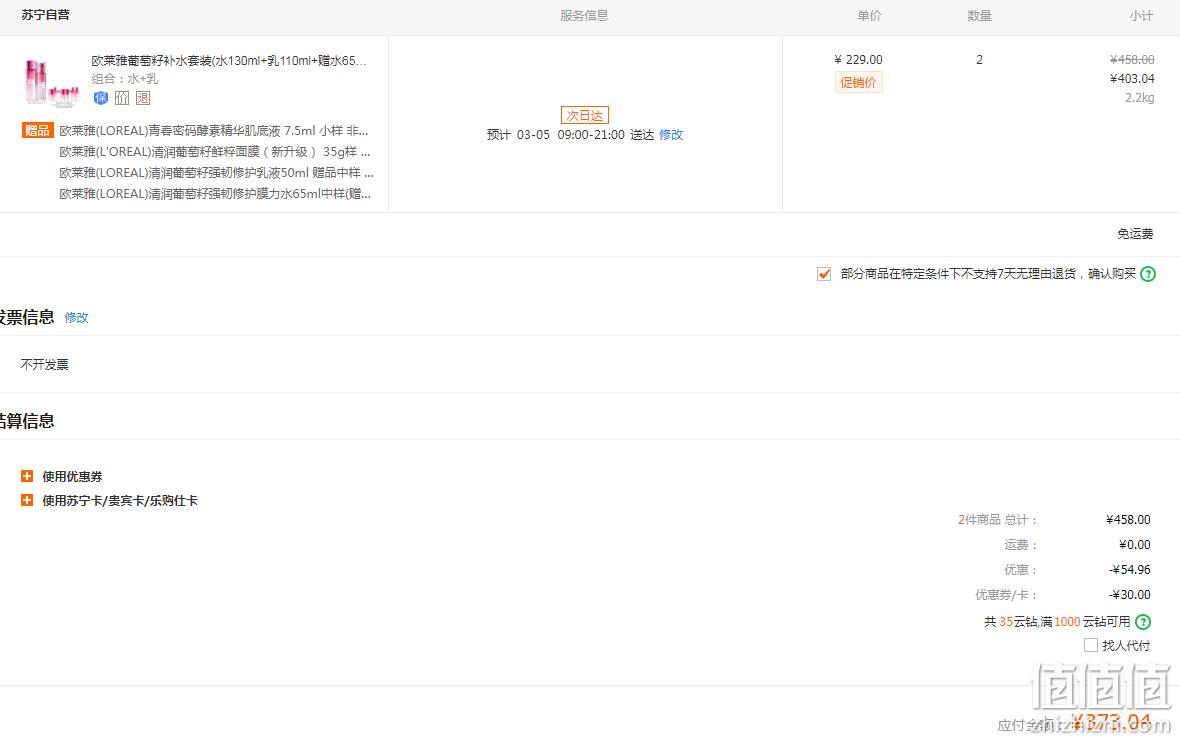This screenshot has width=1180, height=742.
Task: Click the discount amount -¥54.96
Action: pyautogui.click(x=1130, y=570)
